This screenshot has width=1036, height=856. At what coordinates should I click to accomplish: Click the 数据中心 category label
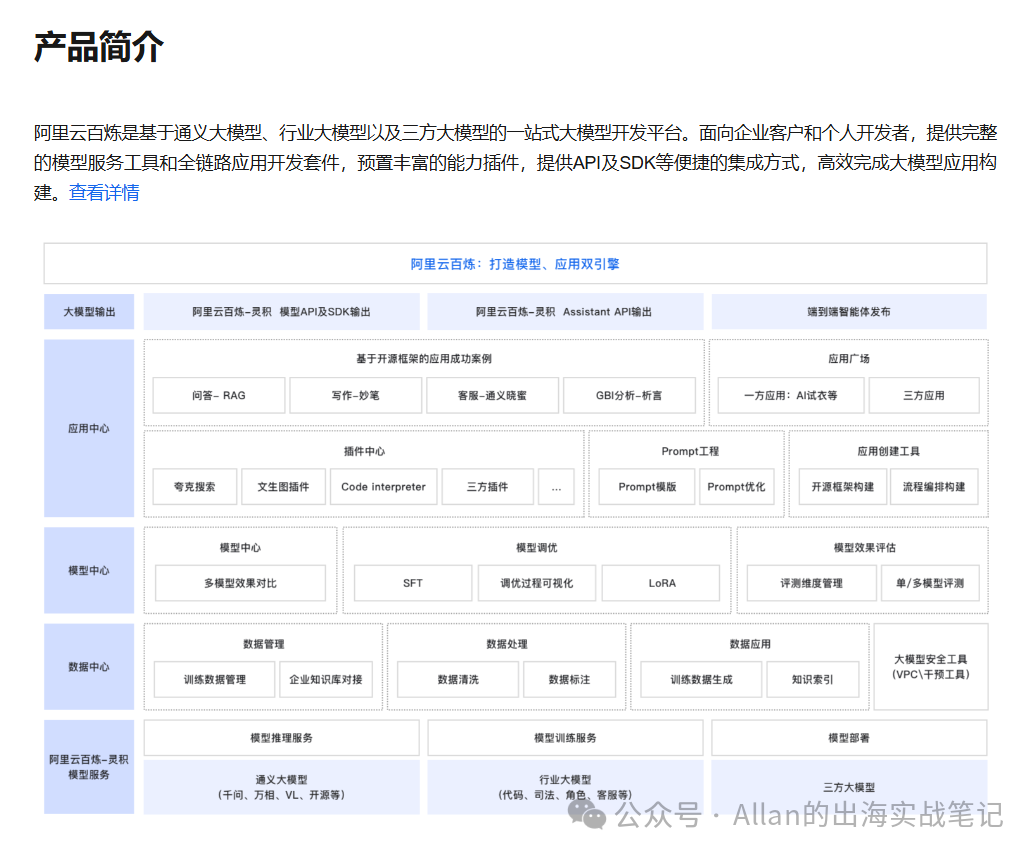(89, 667)
